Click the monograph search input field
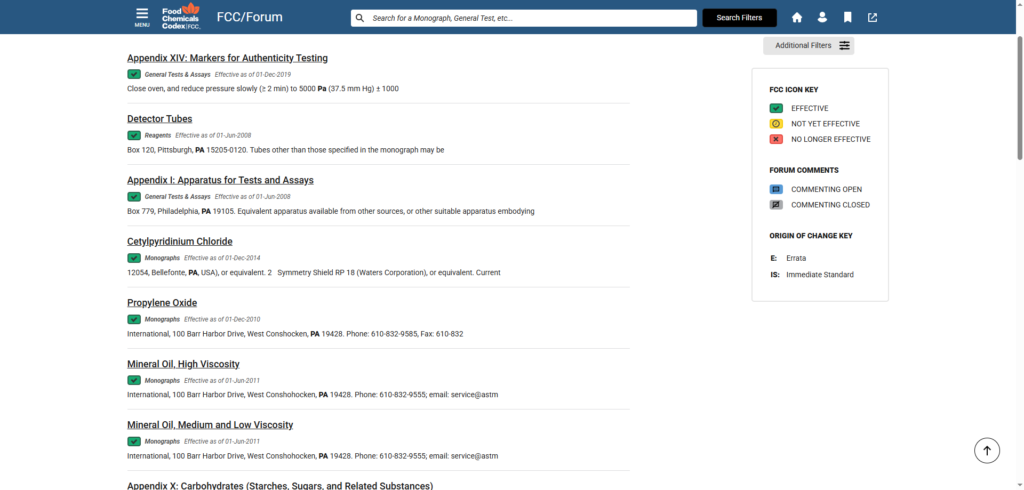The width and height of the screenshot is (1024, 490). [530, 18]
